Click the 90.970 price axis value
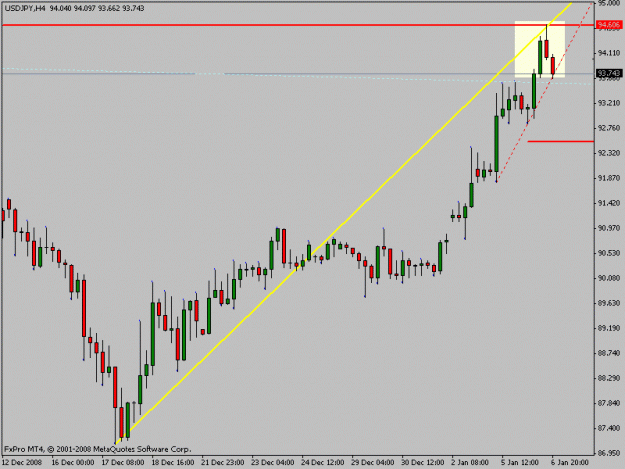The height and width of the screenshot is (469, 625). (x=609, y=228)
